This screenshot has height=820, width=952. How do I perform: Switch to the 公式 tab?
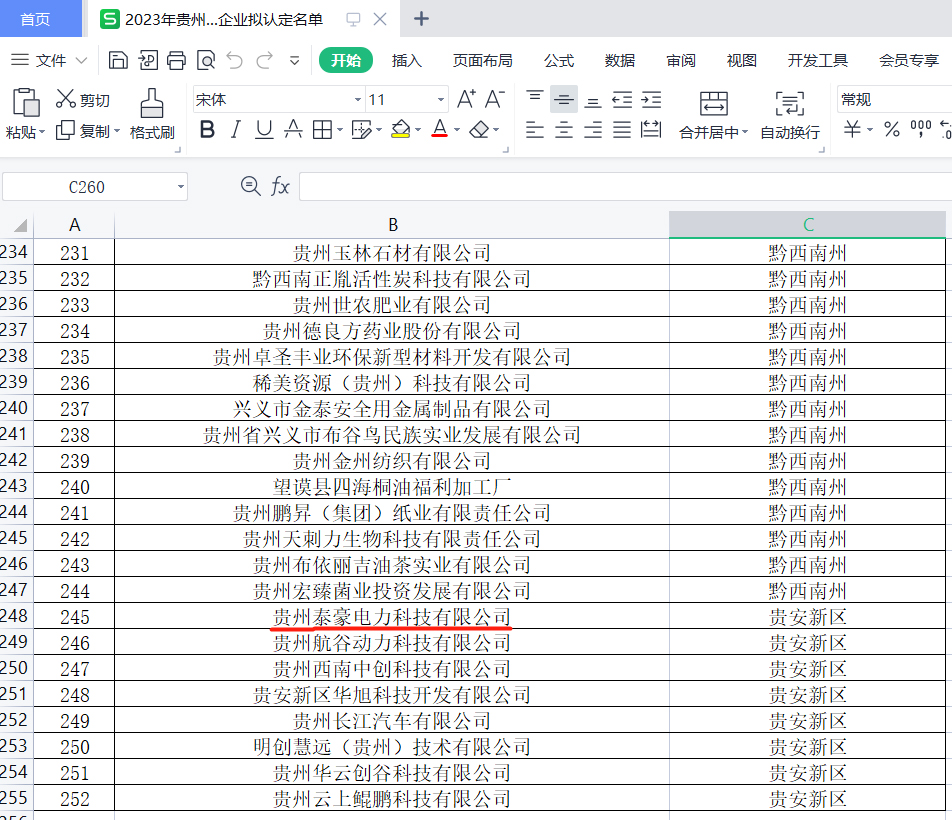[559, 61]
